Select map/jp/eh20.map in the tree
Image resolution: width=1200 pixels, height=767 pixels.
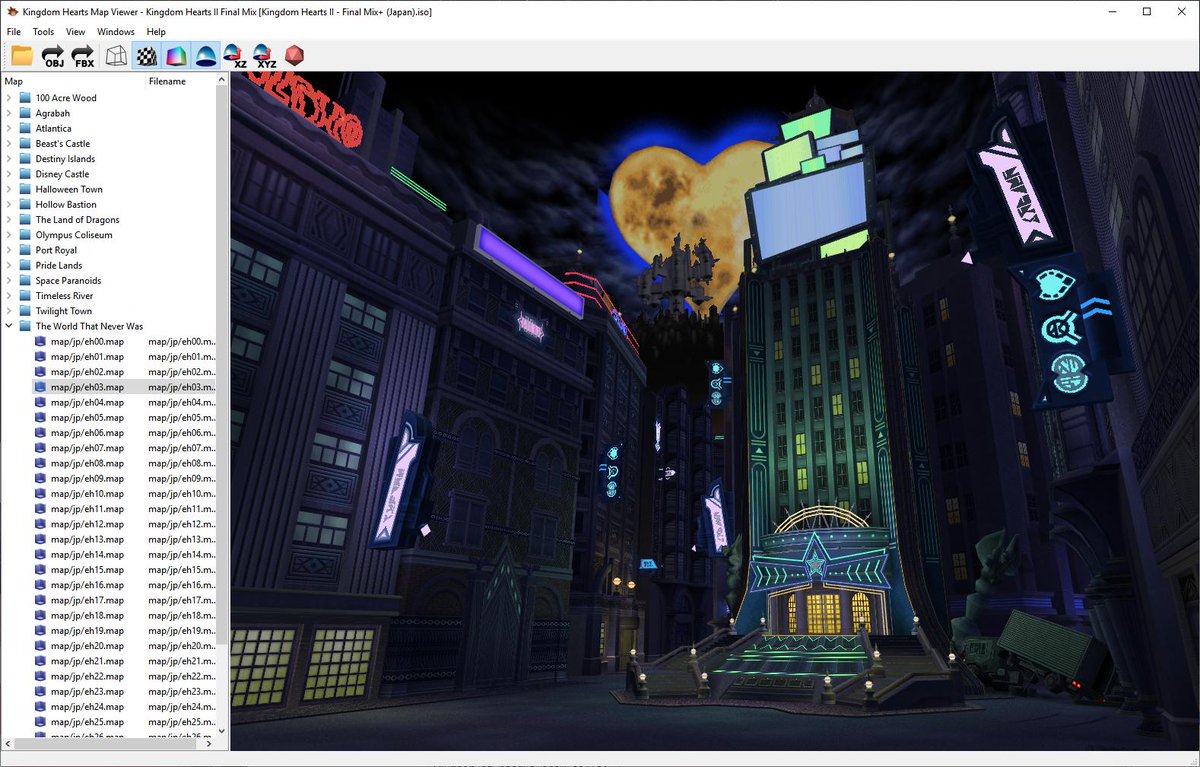point(87,646)
